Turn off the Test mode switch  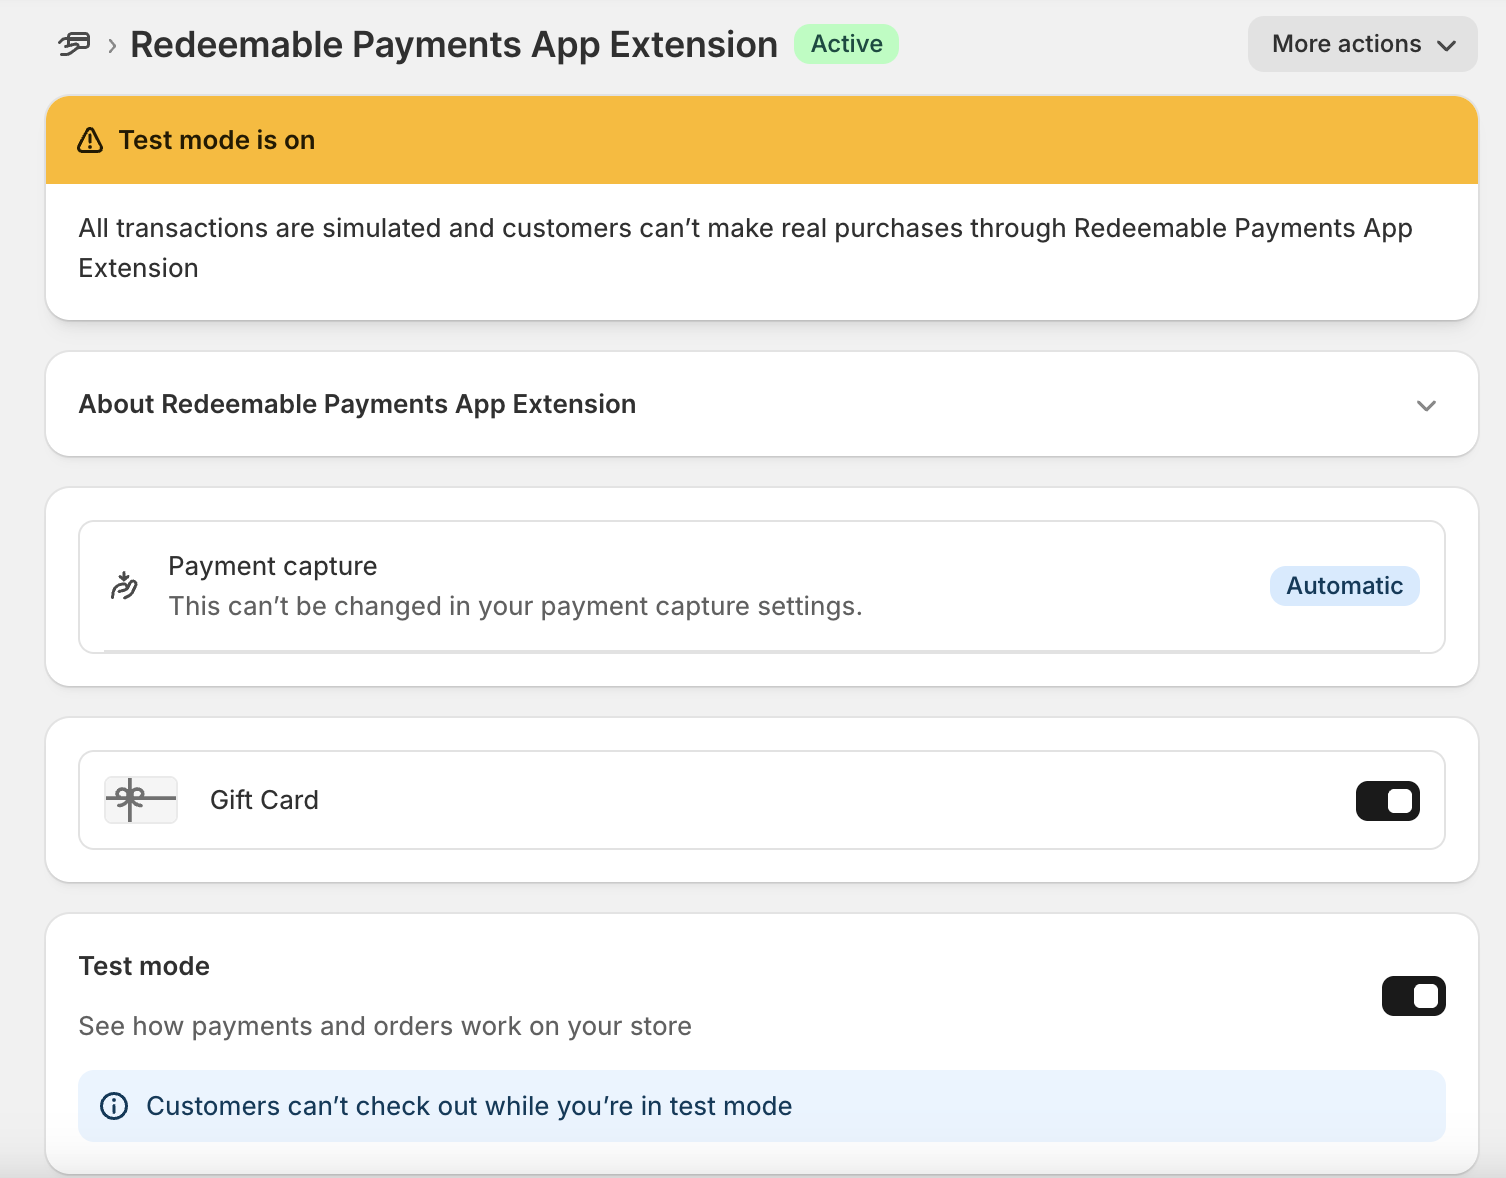pos(1413,996)
